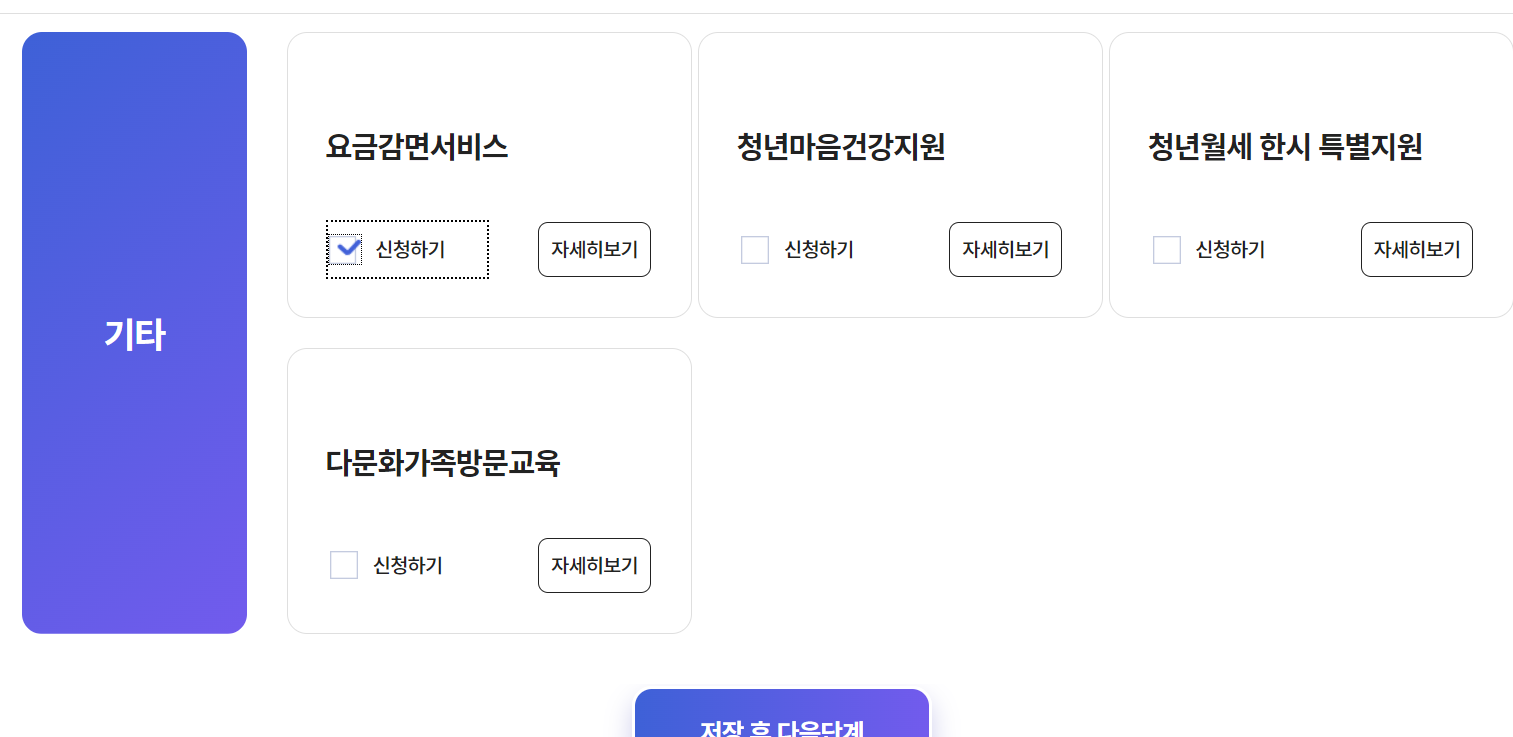
Task: Select the 기타 category panel
Action: (134, 333)
